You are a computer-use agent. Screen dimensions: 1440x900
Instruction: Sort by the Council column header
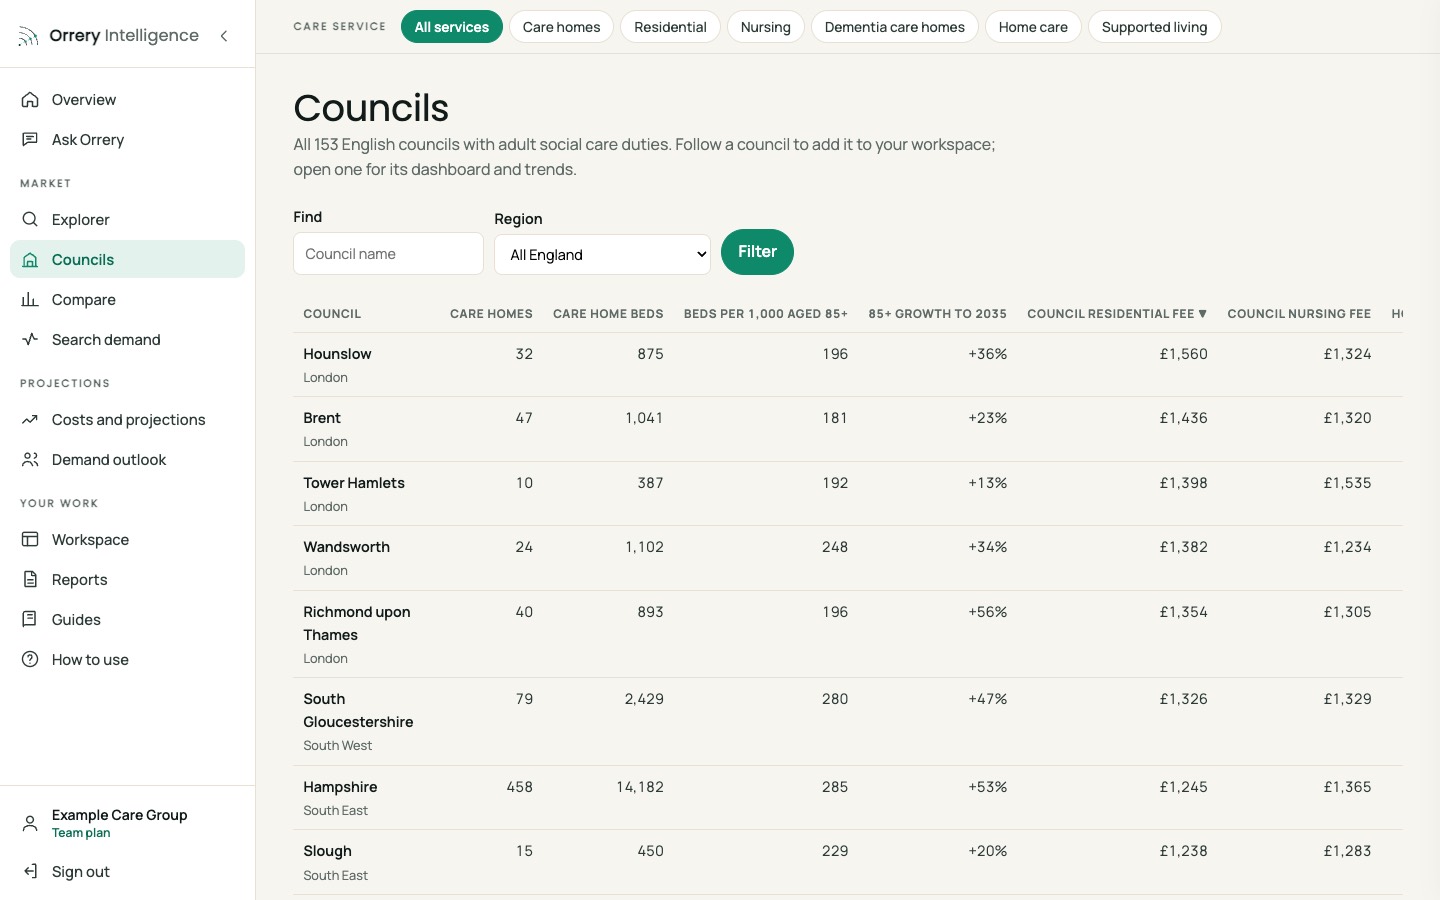click(x=332, y=314)
